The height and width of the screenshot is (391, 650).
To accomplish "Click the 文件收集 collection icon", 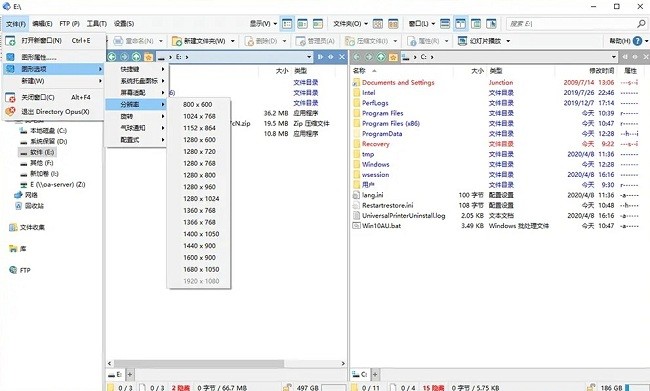I will point(13,227).
